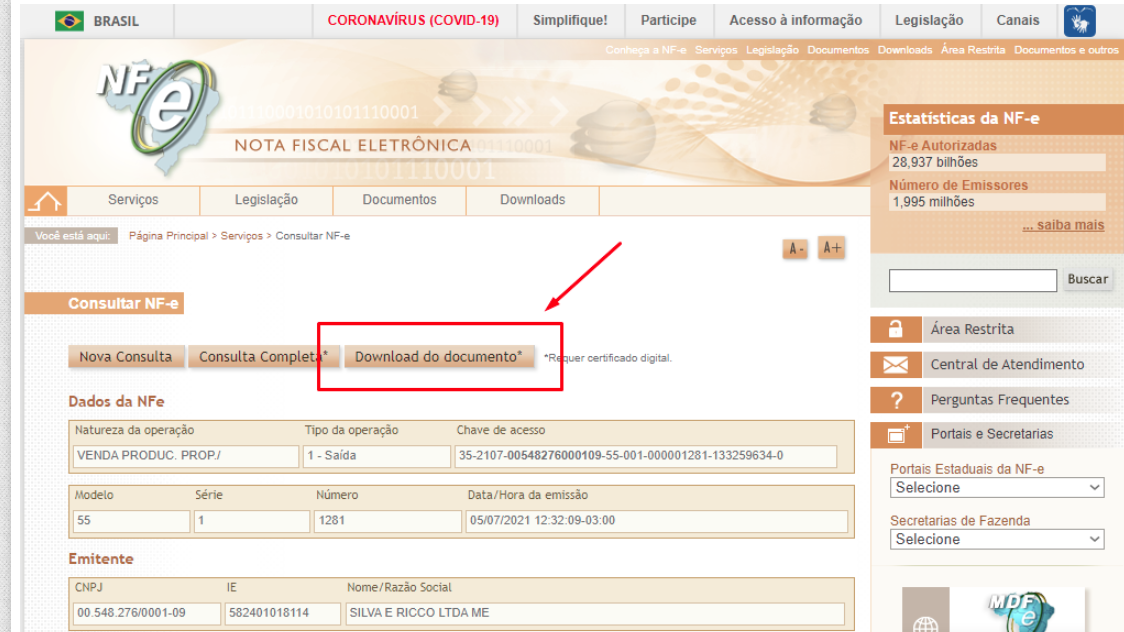1124x632 pixels.
Task: Click the Buscar search button
Action: tap(1087, 279)
